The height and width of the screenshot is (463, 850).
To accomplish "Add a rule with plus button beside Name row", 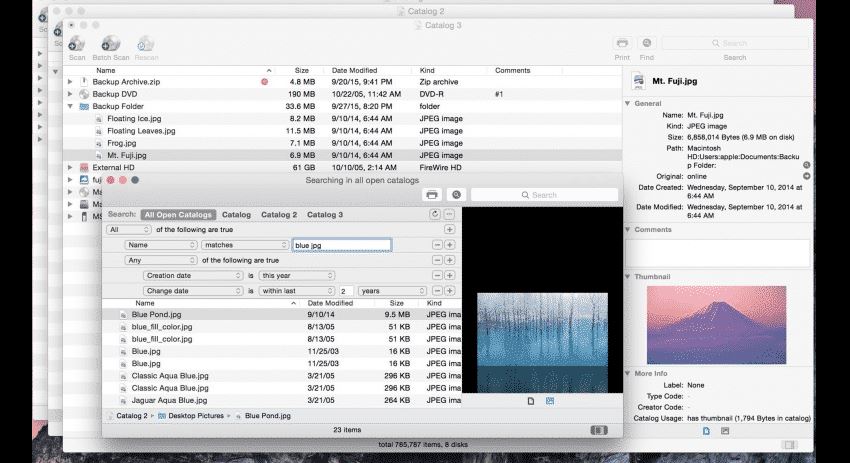I will point(449,245).
